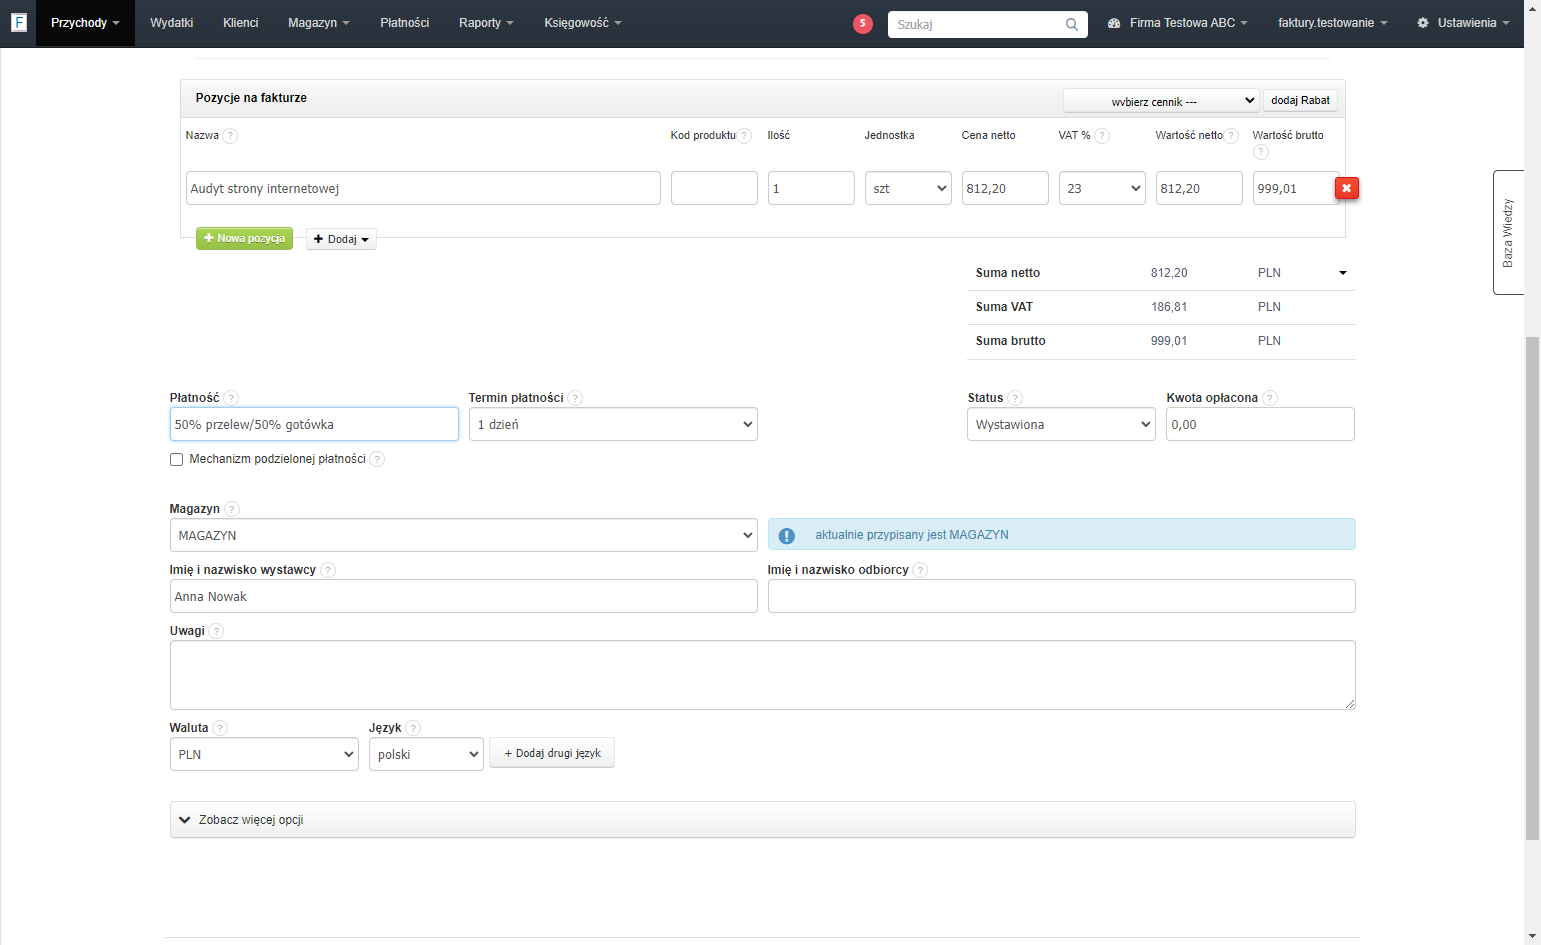Open the Przychody menu
This screenshot has height=945, width=1541.
[85, 23]
